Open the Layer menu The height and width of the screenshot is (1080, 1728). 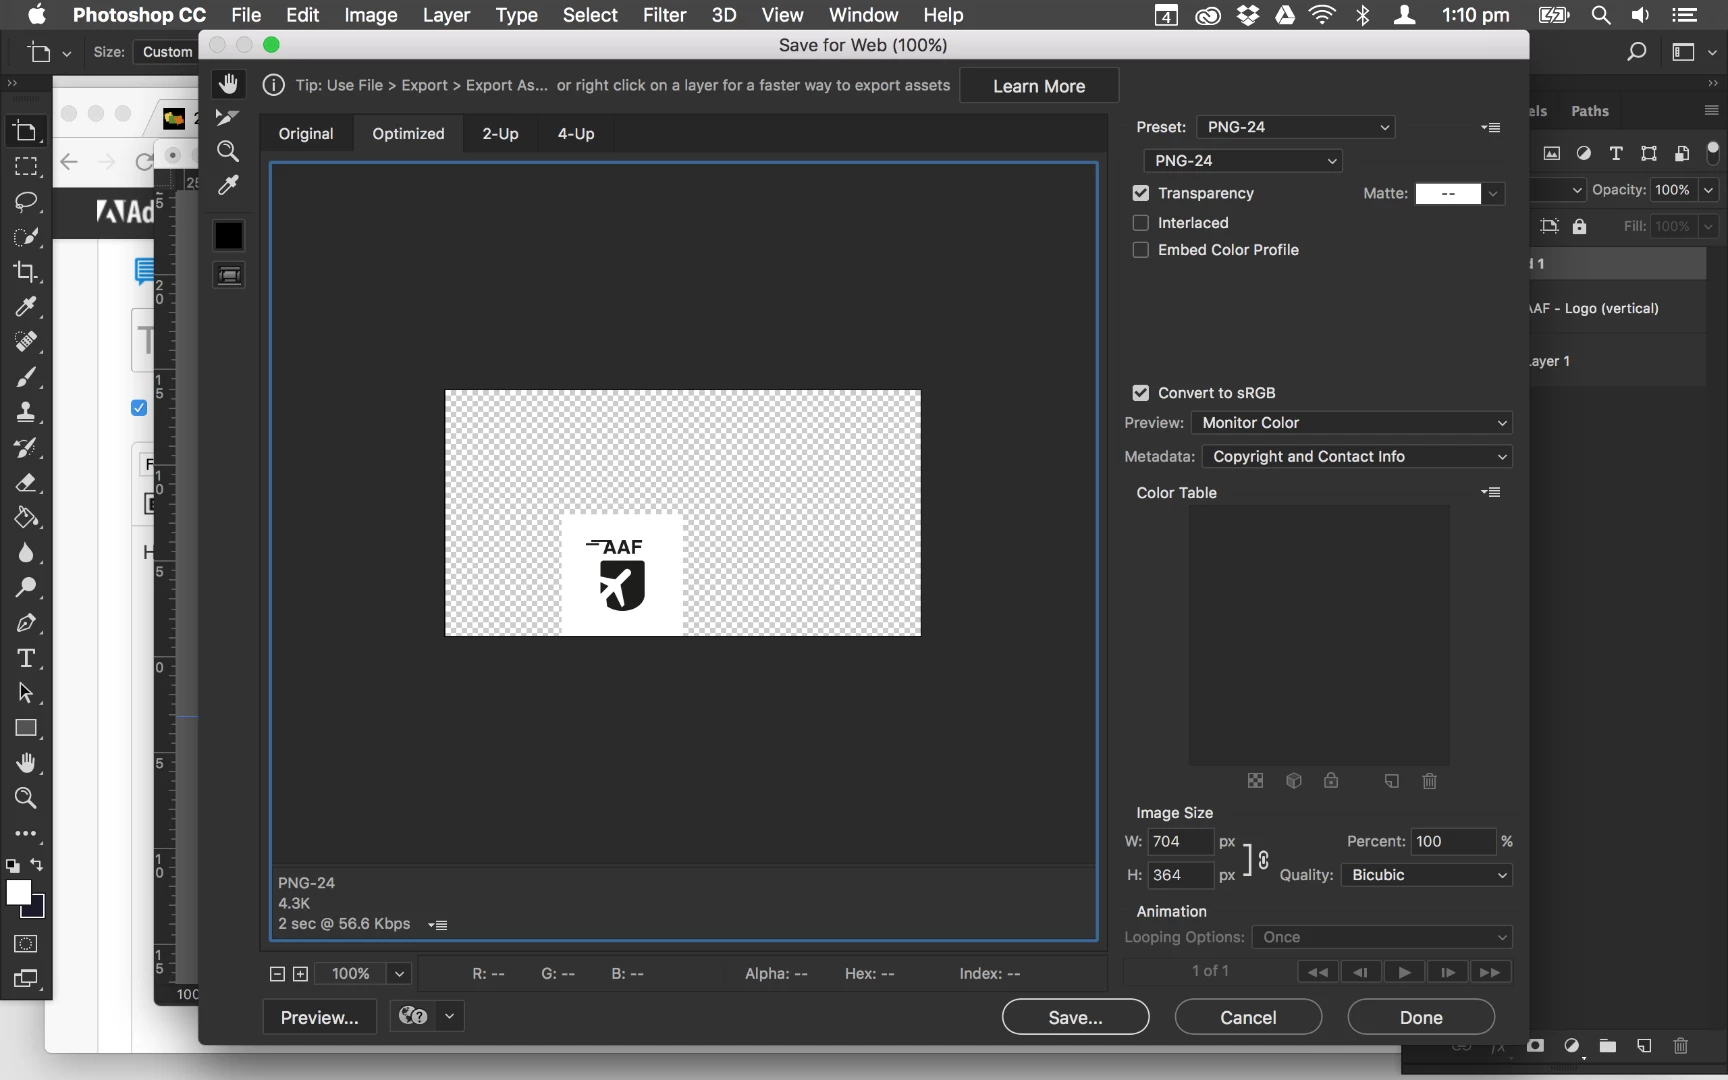(446, 15)
